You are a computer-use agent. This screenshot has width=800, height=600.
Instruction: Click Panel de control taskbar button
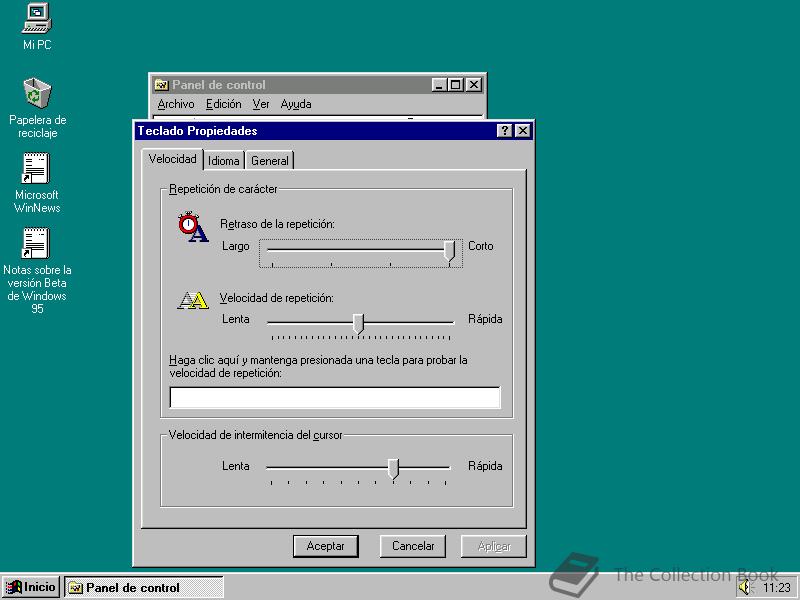[144, 587]
